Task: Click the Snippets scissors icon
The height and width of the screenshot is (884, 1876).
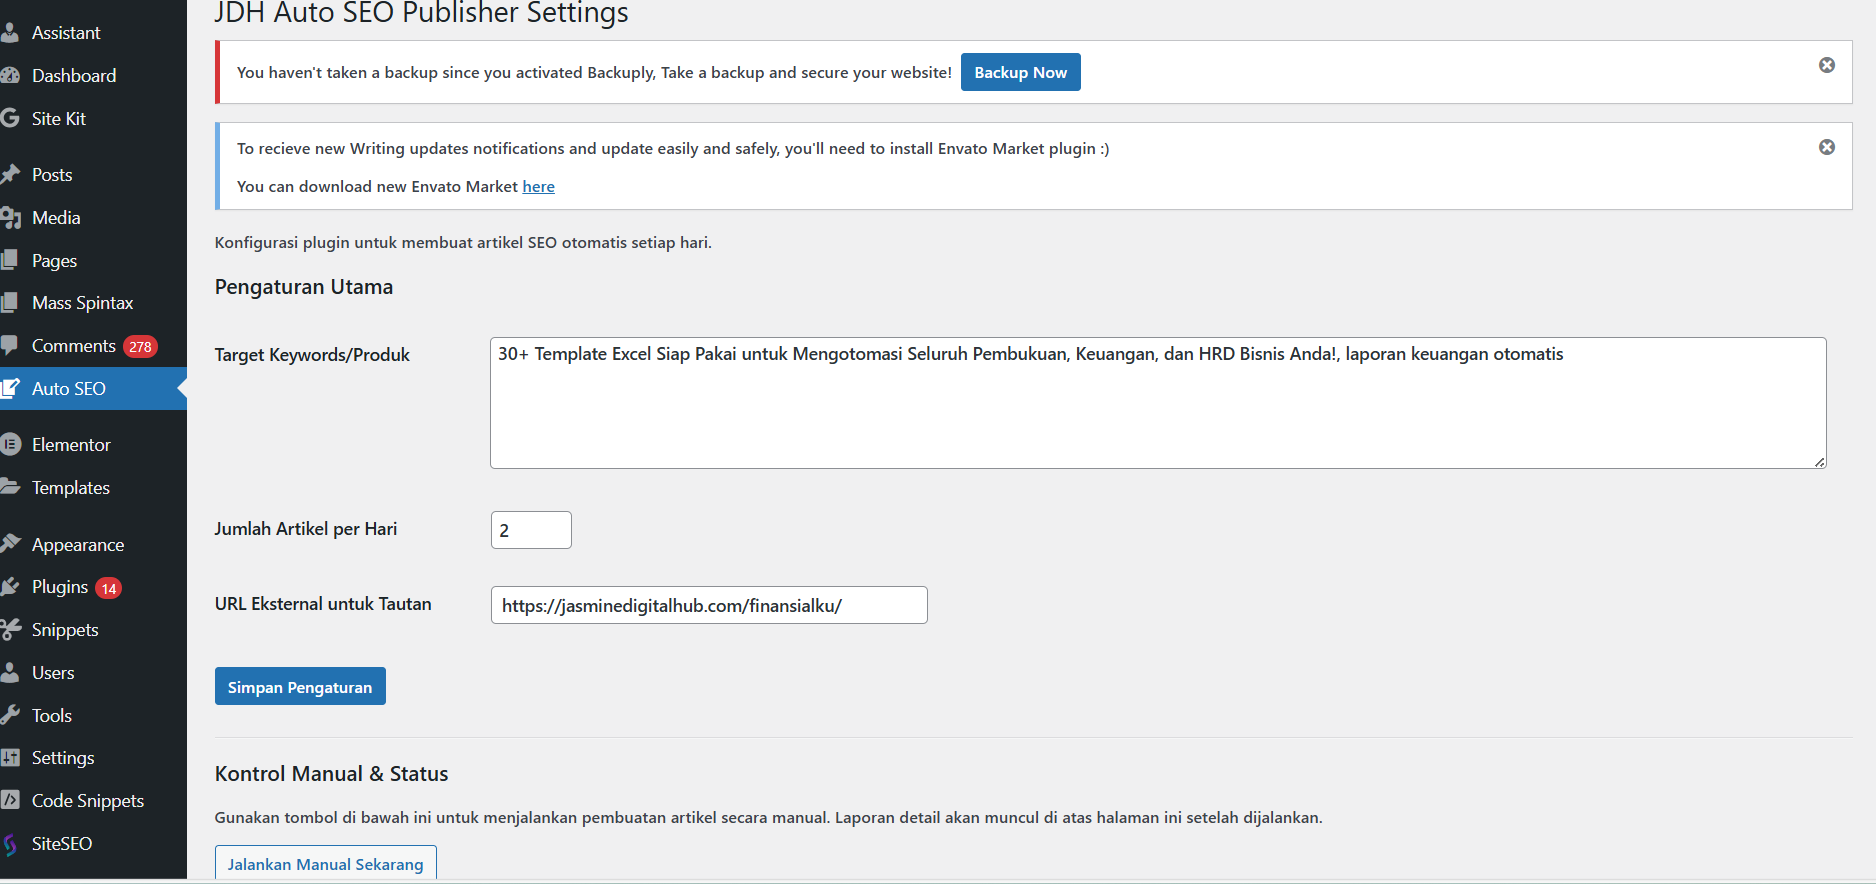Action: click(x=10, y=630)
